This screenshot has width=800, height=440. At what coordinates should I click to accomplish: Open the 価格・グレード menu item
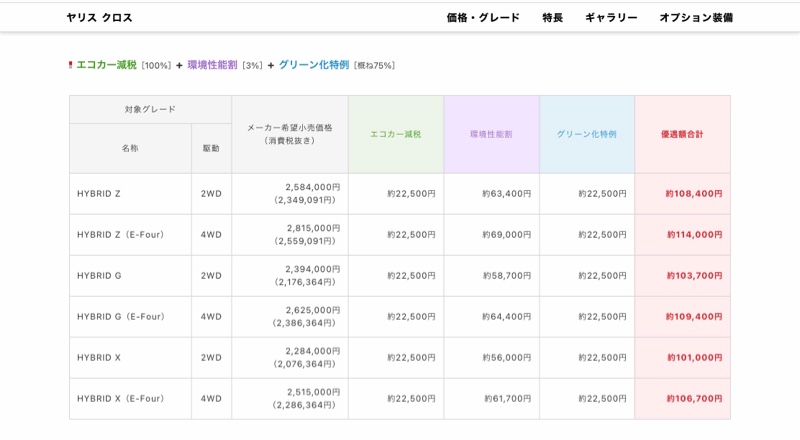[483, 17]
